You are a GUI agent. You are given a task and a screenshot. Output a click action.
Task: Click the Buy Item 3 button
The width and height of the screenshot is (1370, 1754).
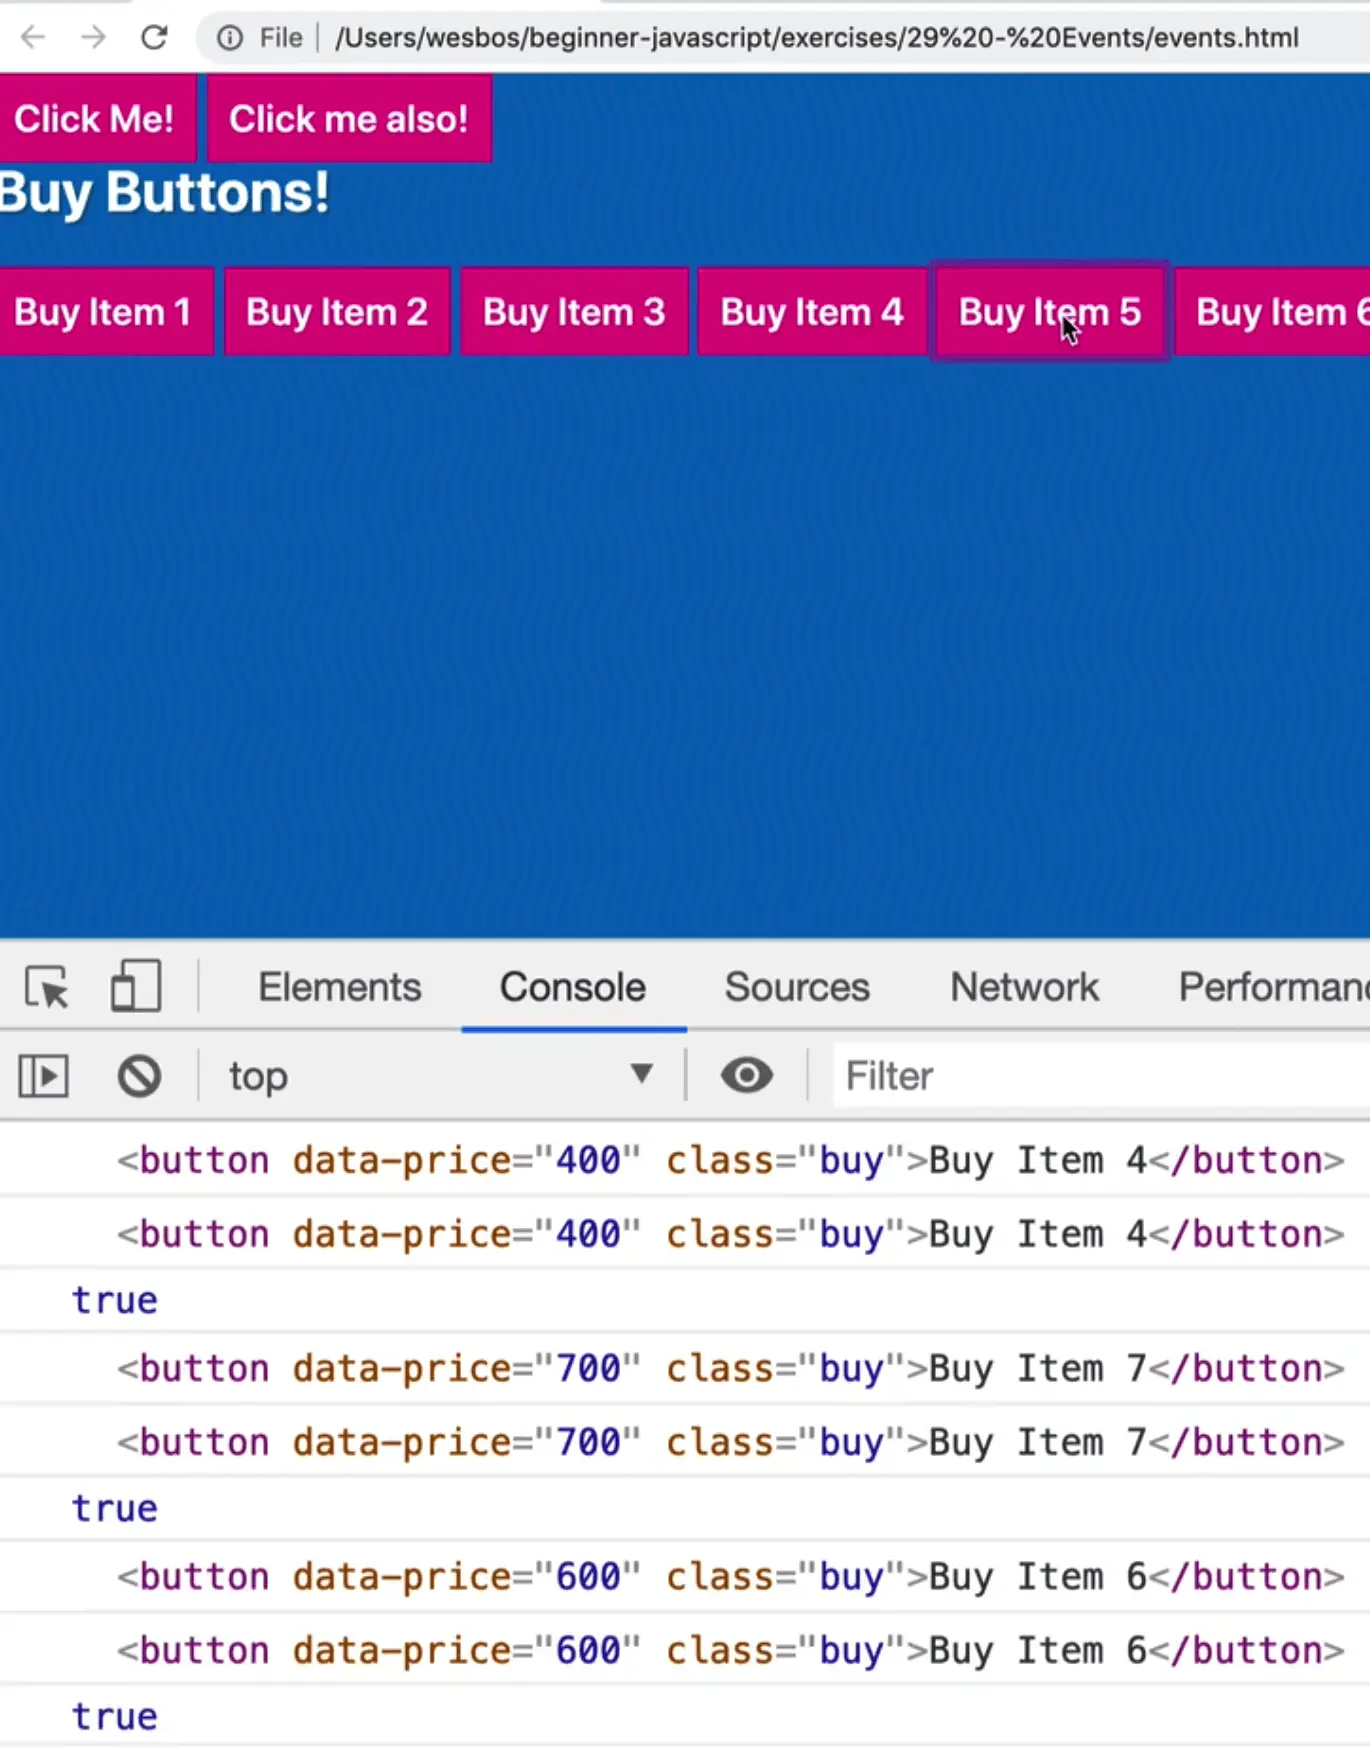(x=573, y=312)
